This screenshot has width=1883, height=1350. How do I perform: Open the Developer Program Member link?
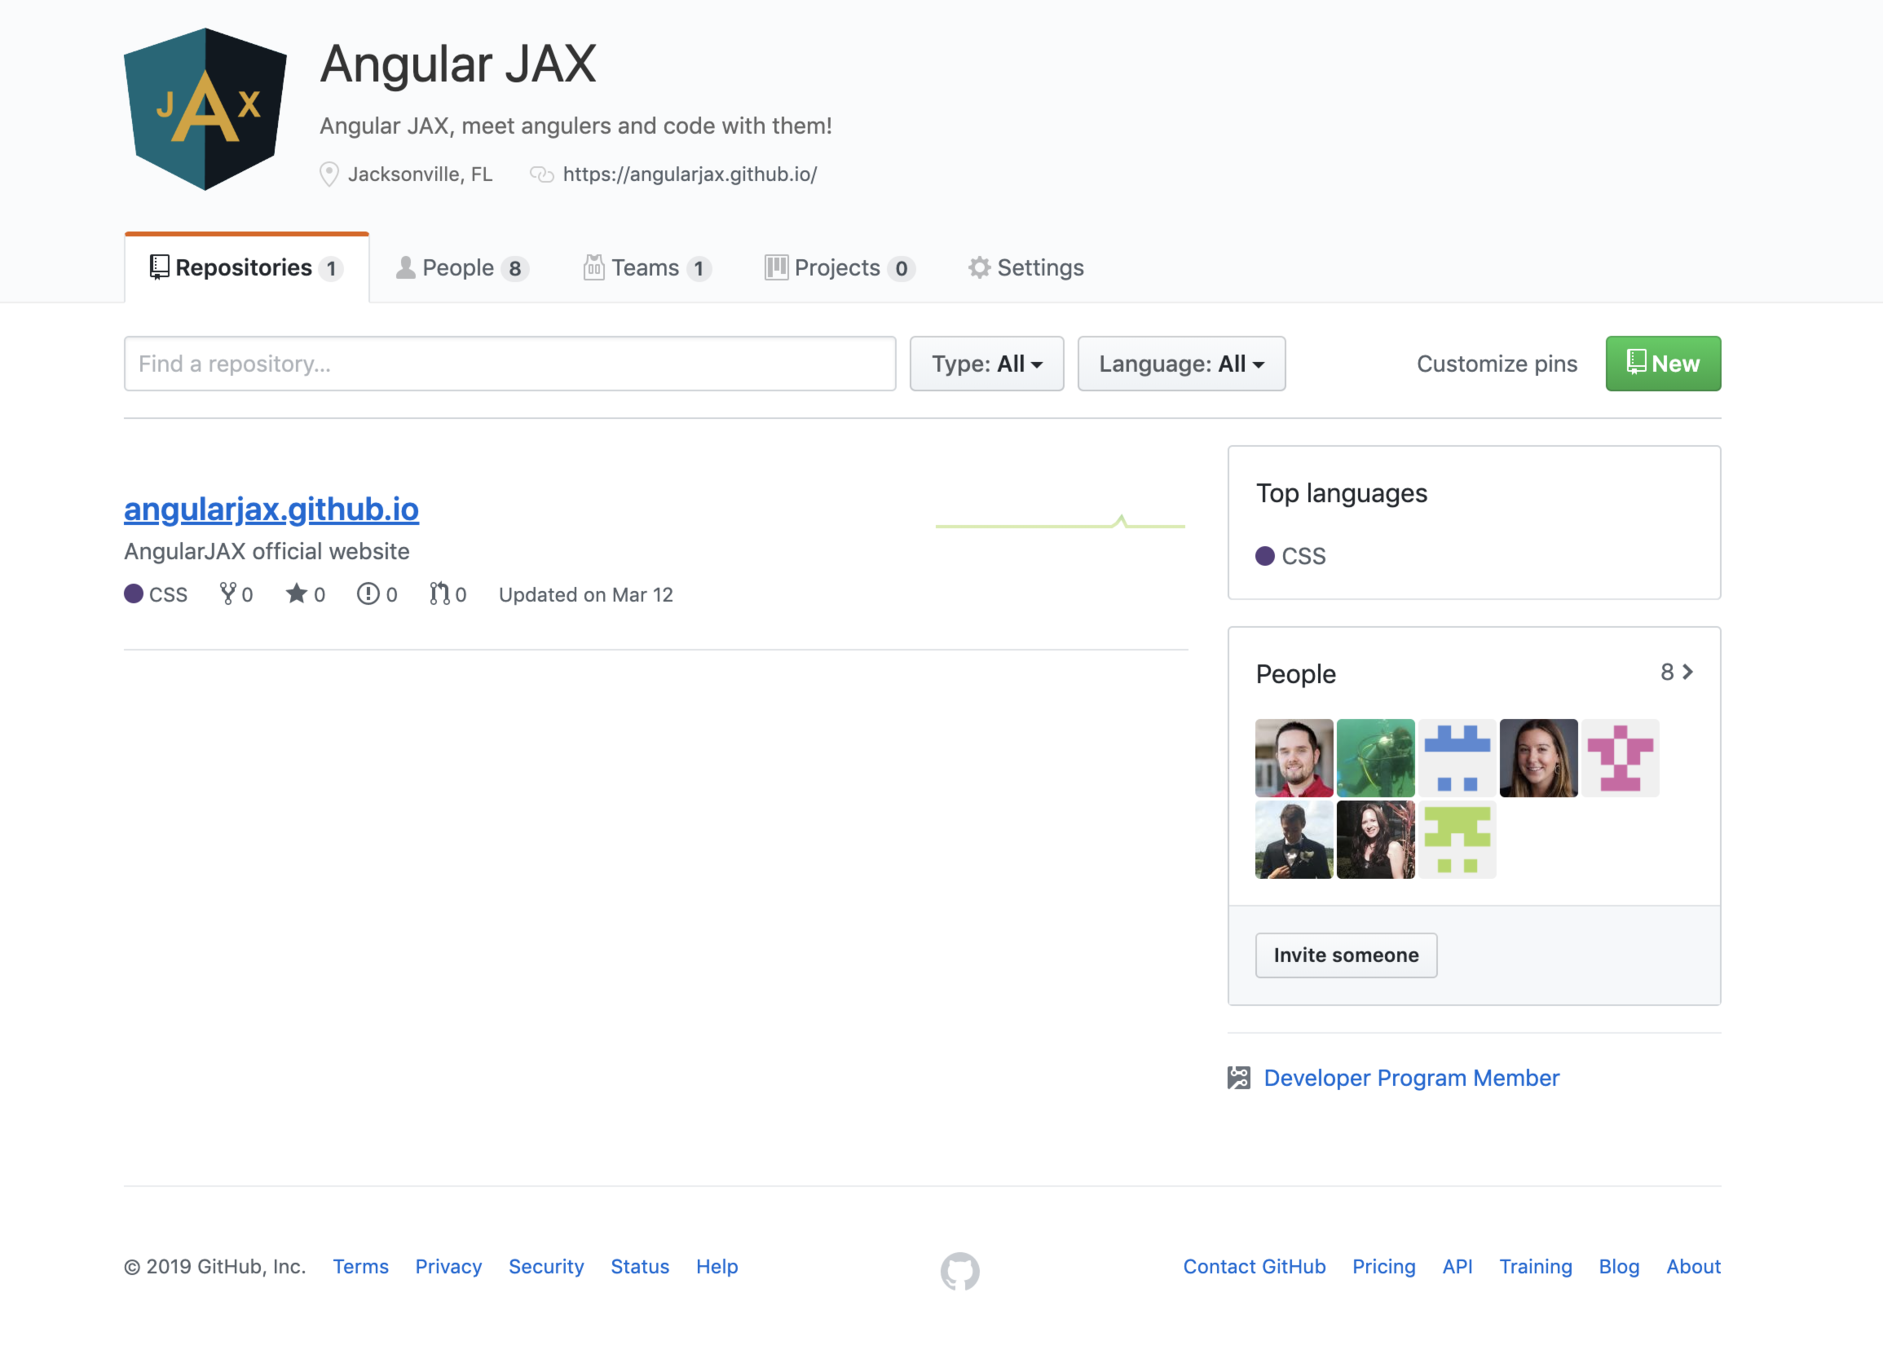[1411, 1078]
